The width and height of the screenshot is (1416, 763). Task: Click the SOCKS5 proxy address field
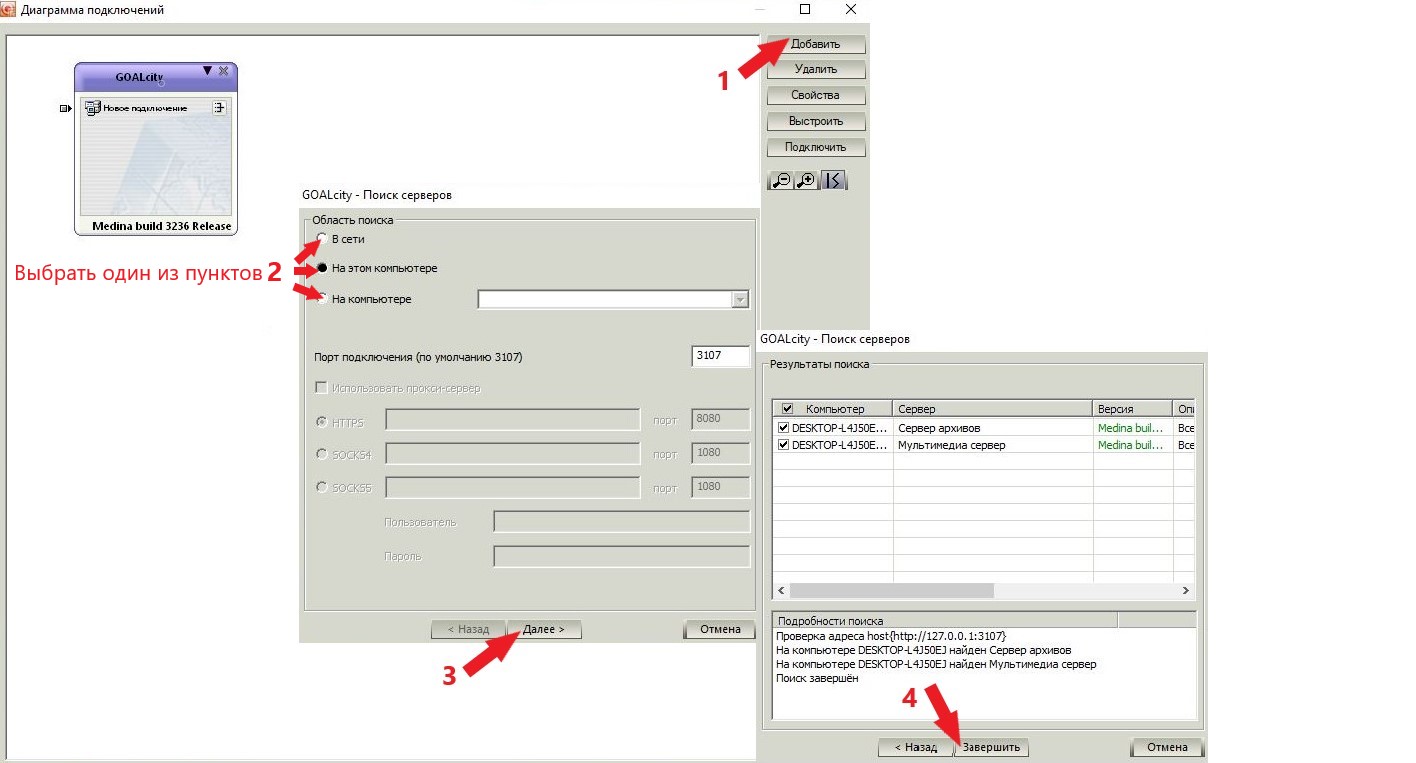pos(512,487)
